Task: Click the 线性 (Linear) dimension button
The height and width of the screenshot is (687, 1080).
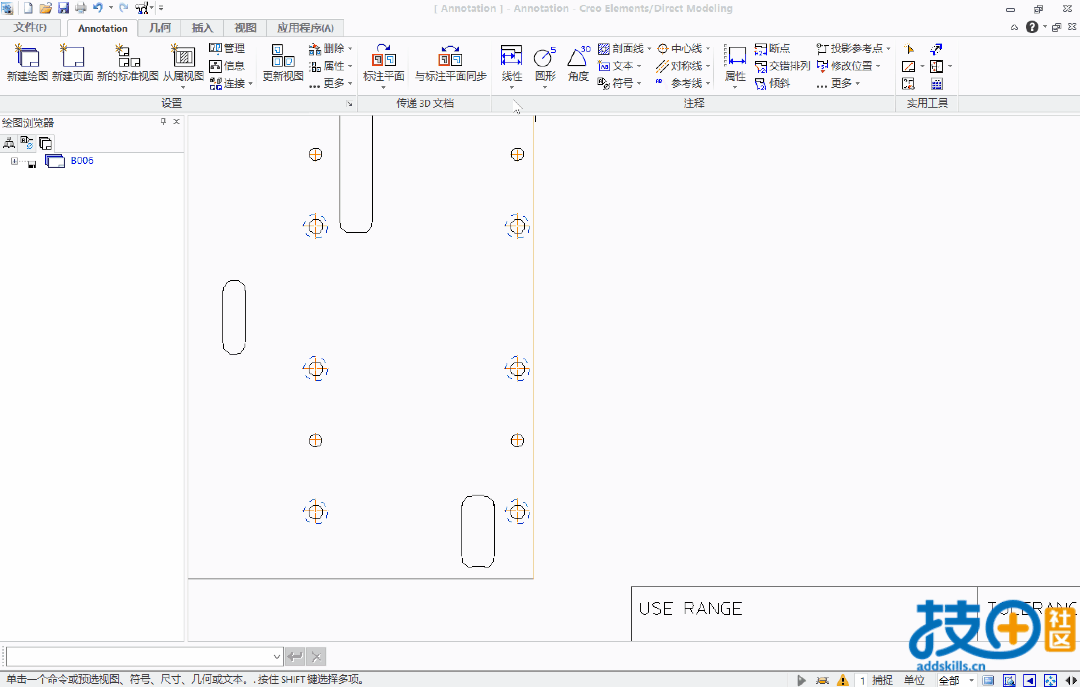Action: pos(512,63)
